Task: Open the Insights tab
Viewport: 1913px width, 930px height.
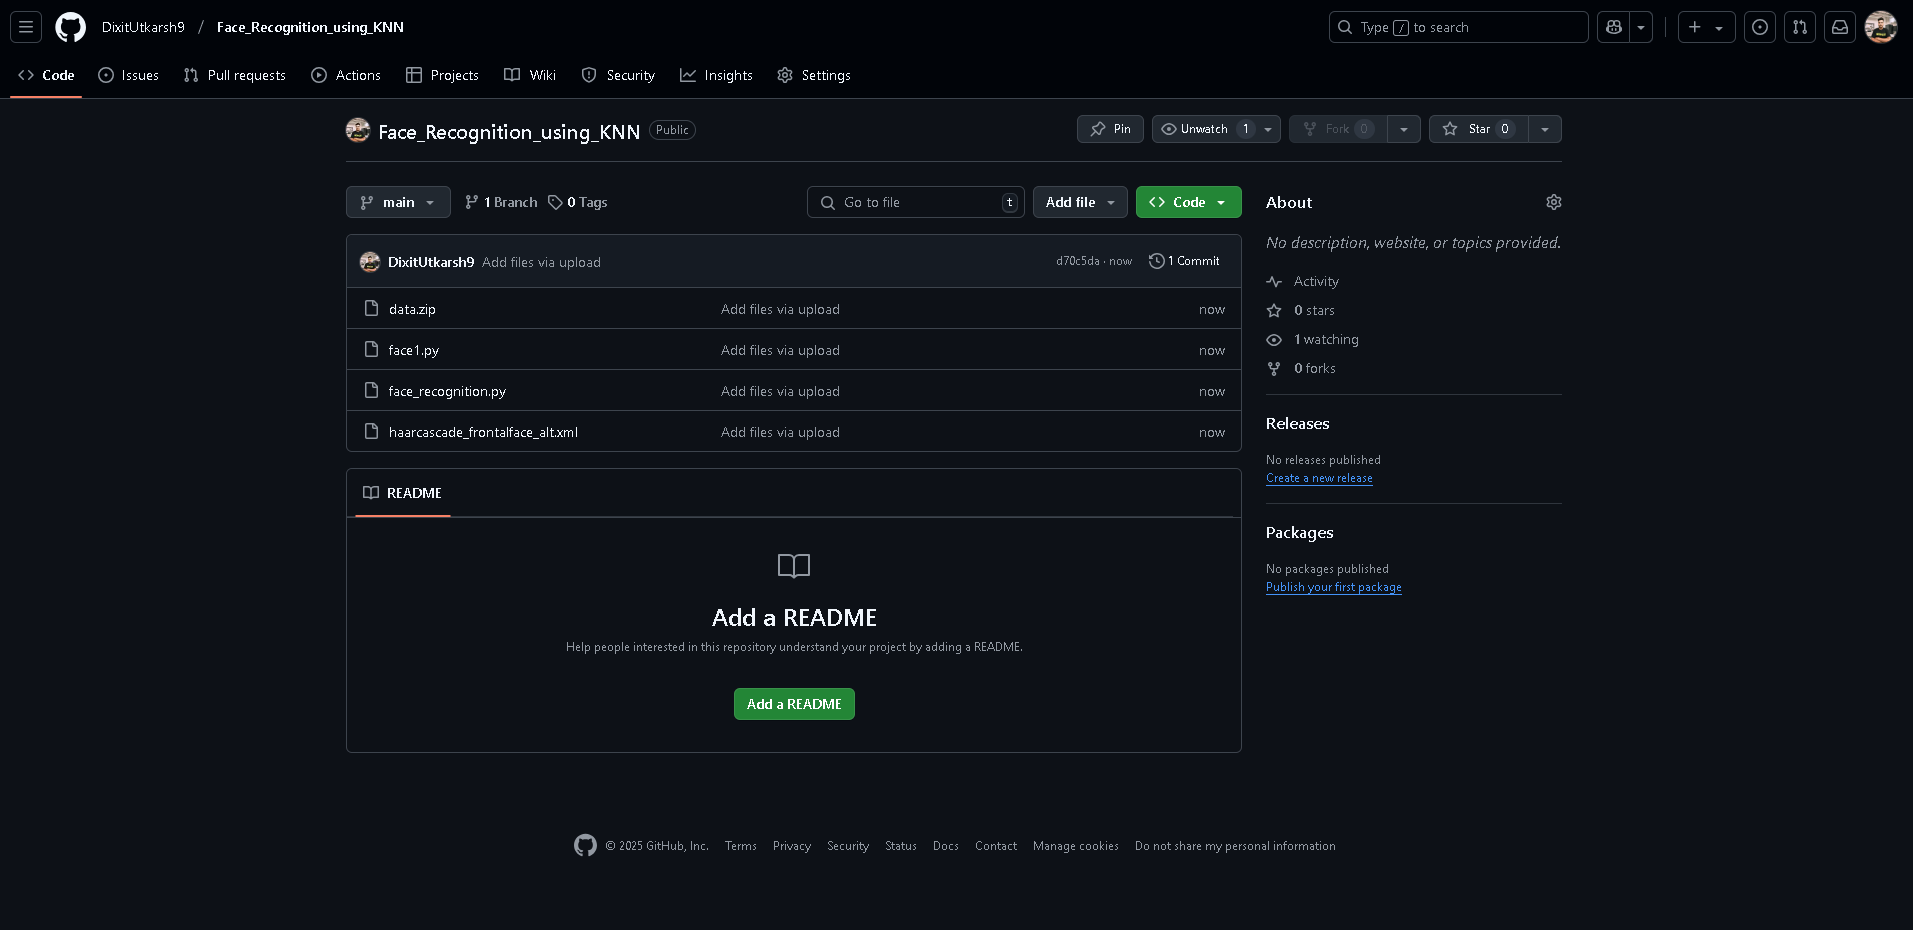Action: pos(716,75)
